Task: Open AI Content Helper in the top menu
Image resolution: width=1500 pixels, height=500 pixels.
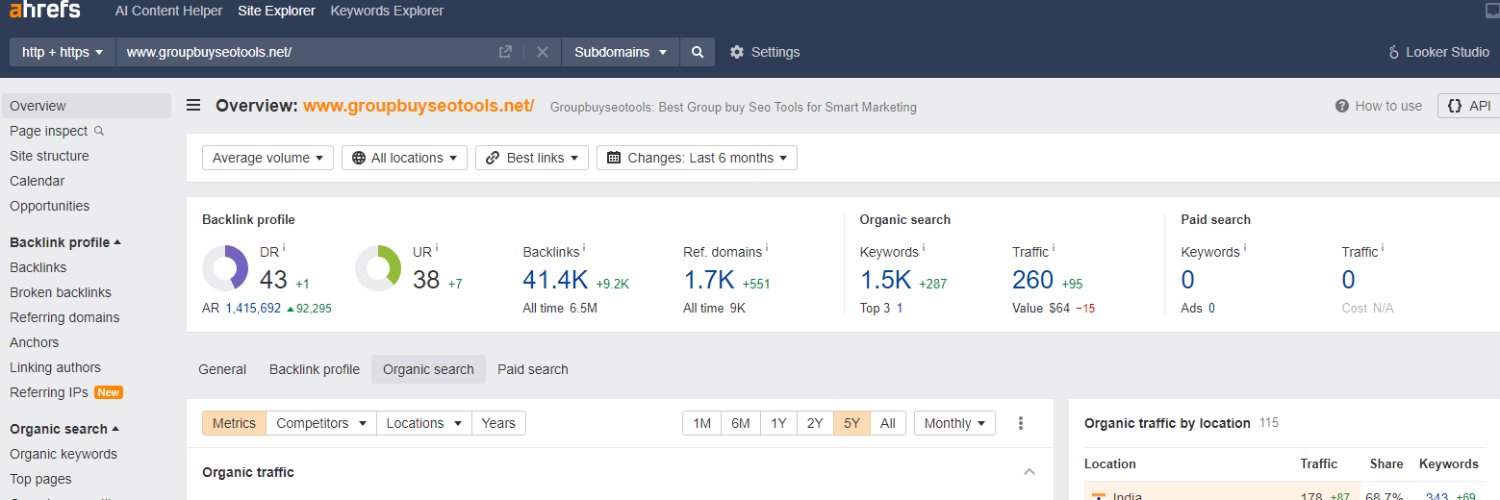Action: 169,11
